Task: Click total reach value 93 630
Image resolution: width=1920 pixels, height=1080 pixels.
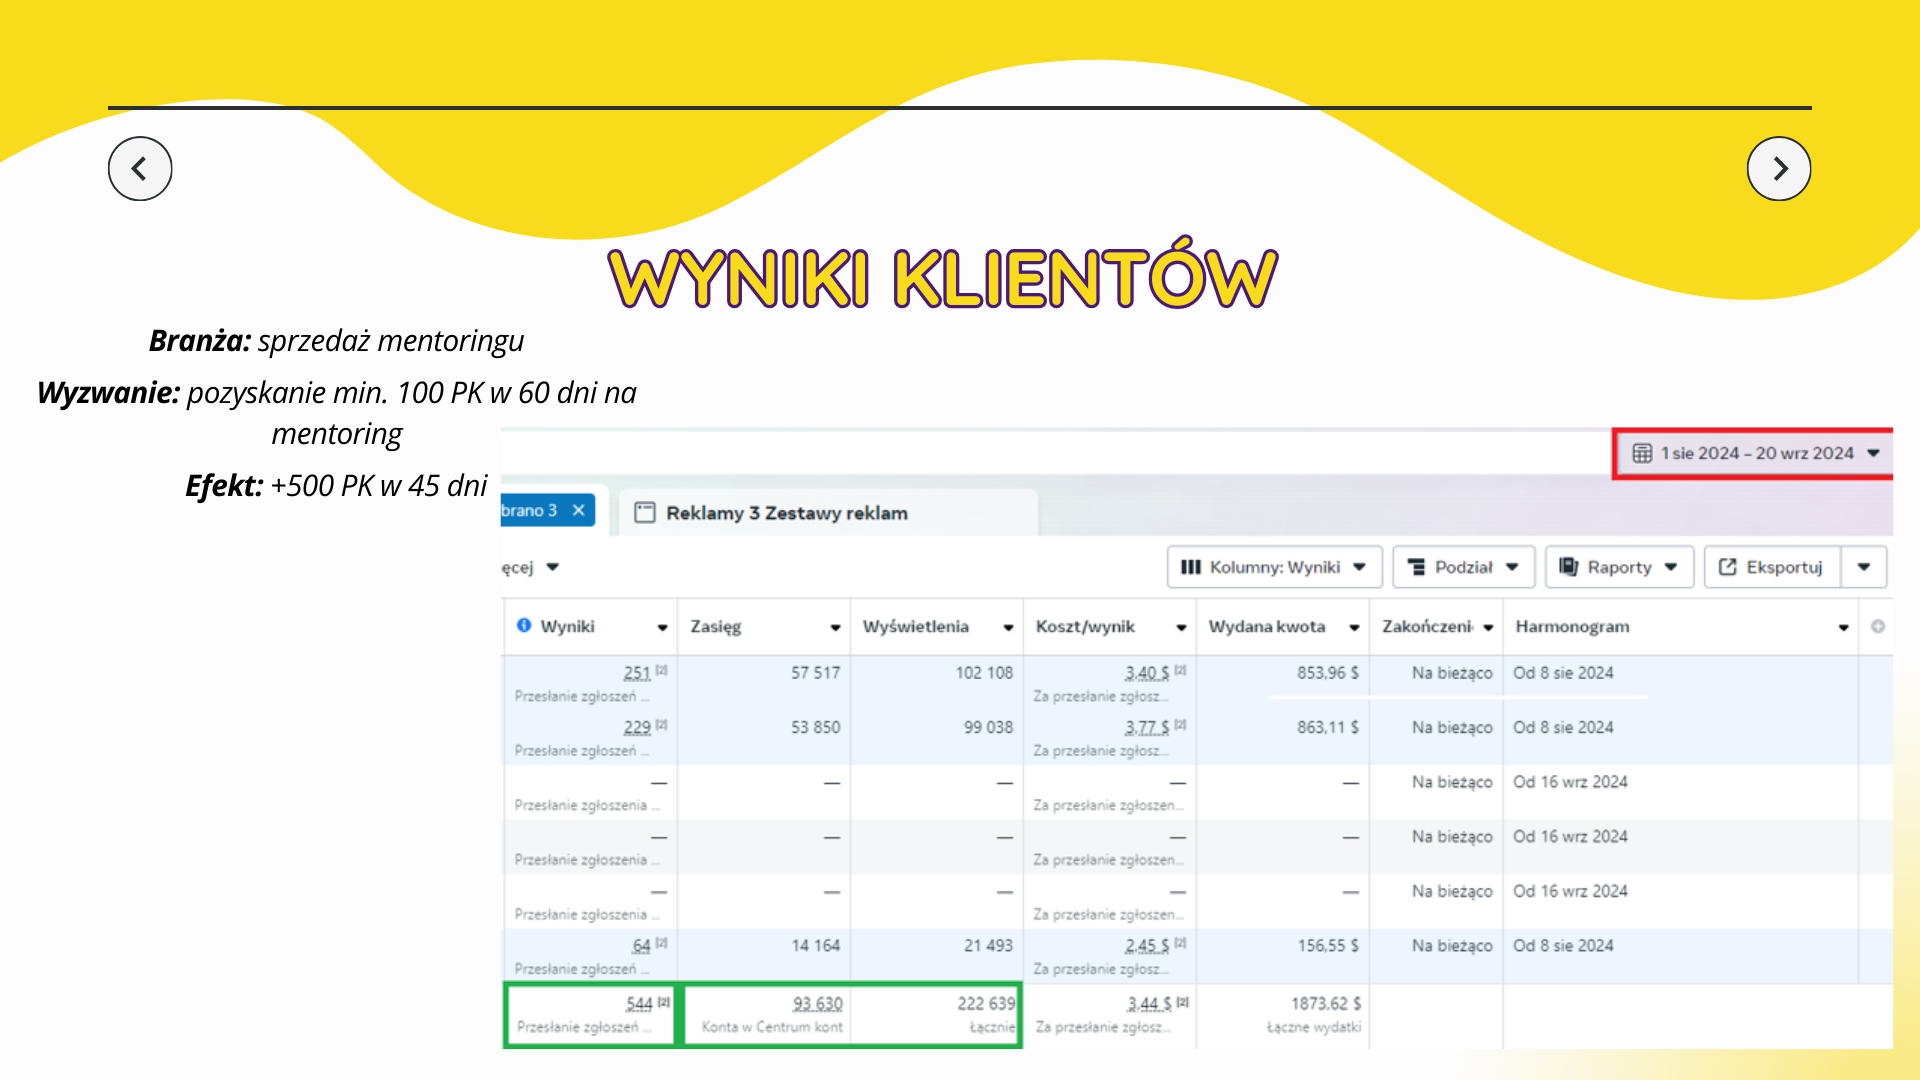Action: [818, 1003]
